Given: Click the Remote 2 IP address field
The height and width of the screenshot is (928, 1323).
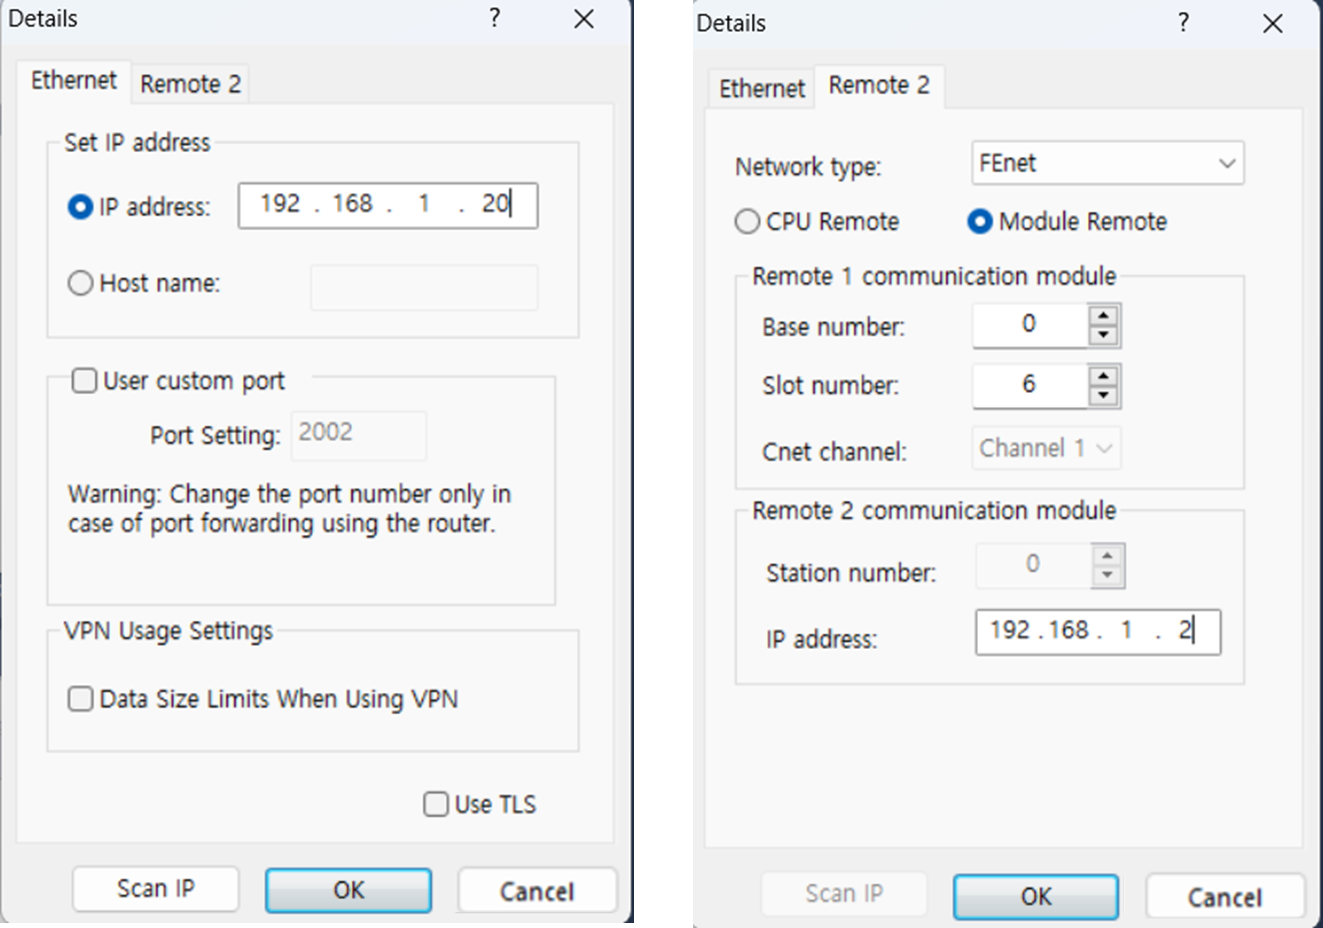Looking at the screenshot, I should point(1098,632).
